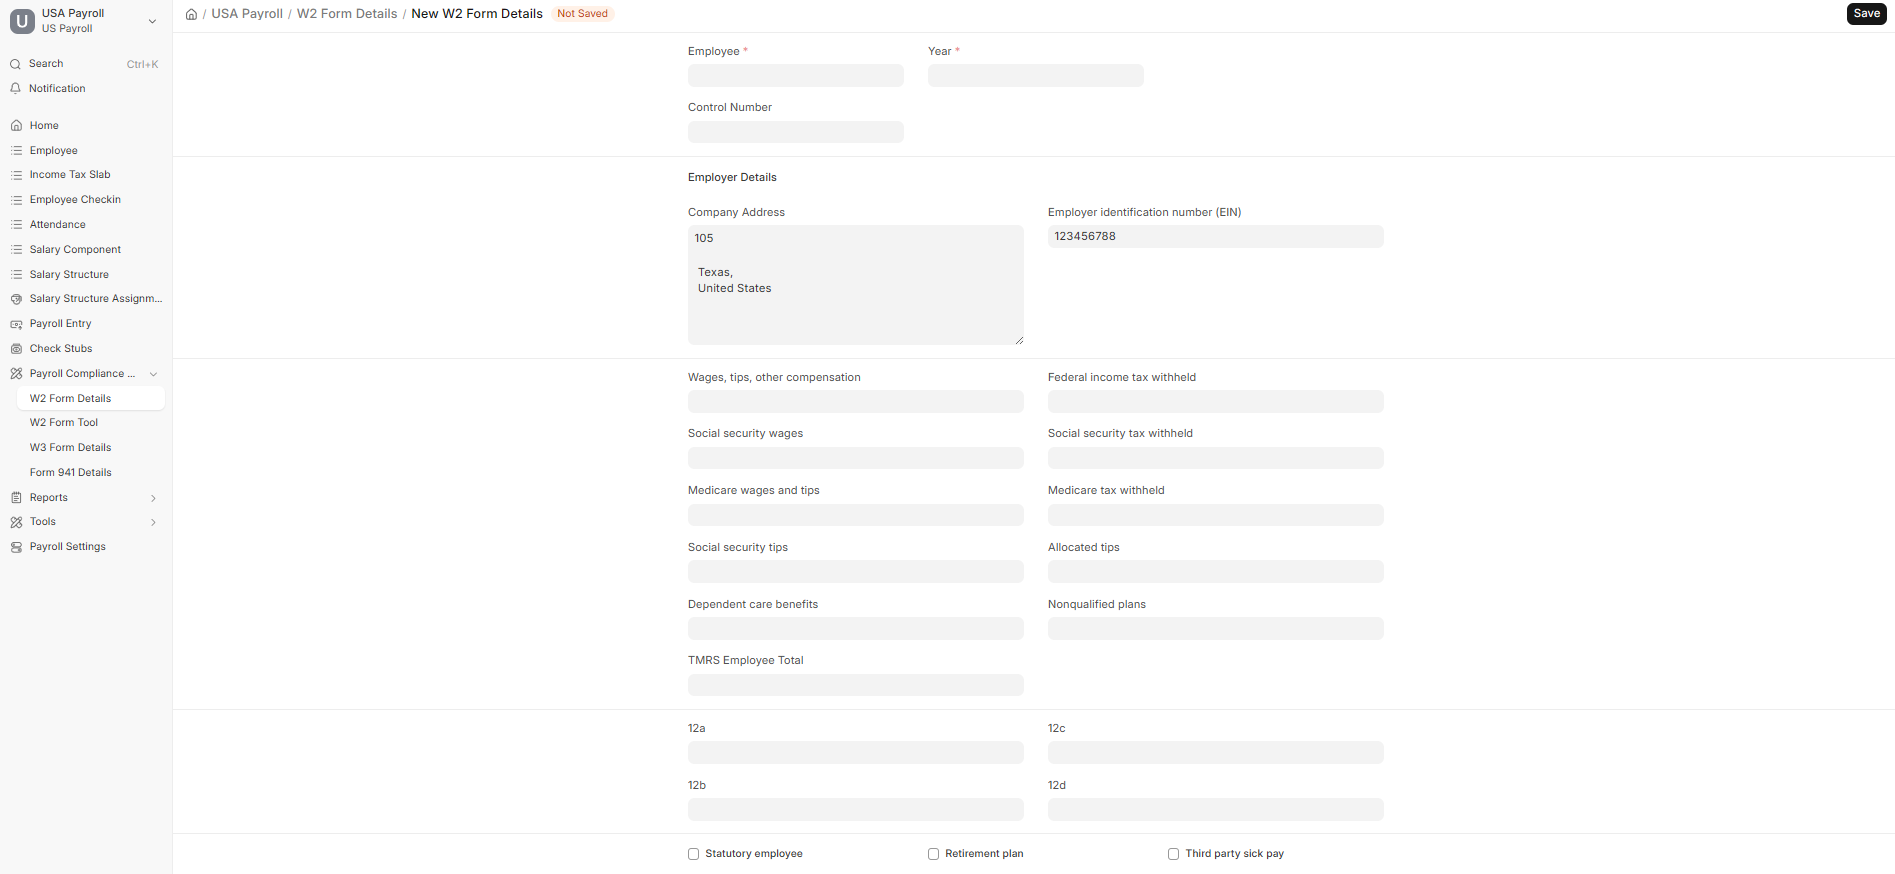Expand the Reports section chevron
The width and height of the screenshot is (1895, 874).
click(153, 498)
